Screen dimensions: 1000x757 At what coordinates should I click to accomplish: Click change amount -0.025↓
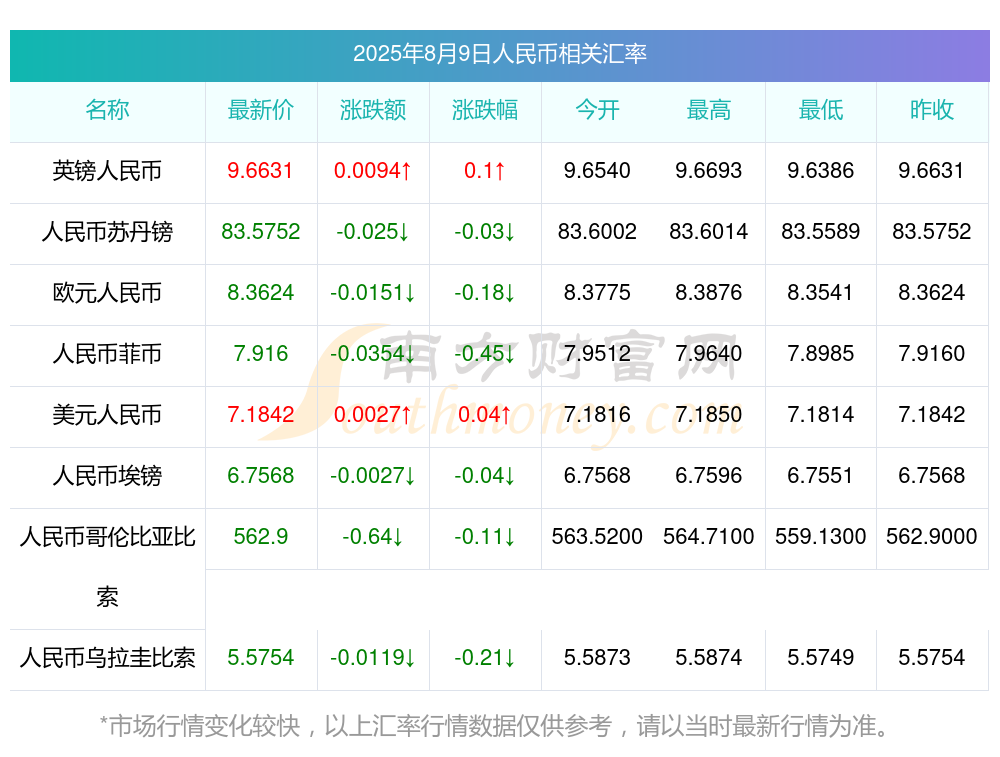tap(373, 232)
